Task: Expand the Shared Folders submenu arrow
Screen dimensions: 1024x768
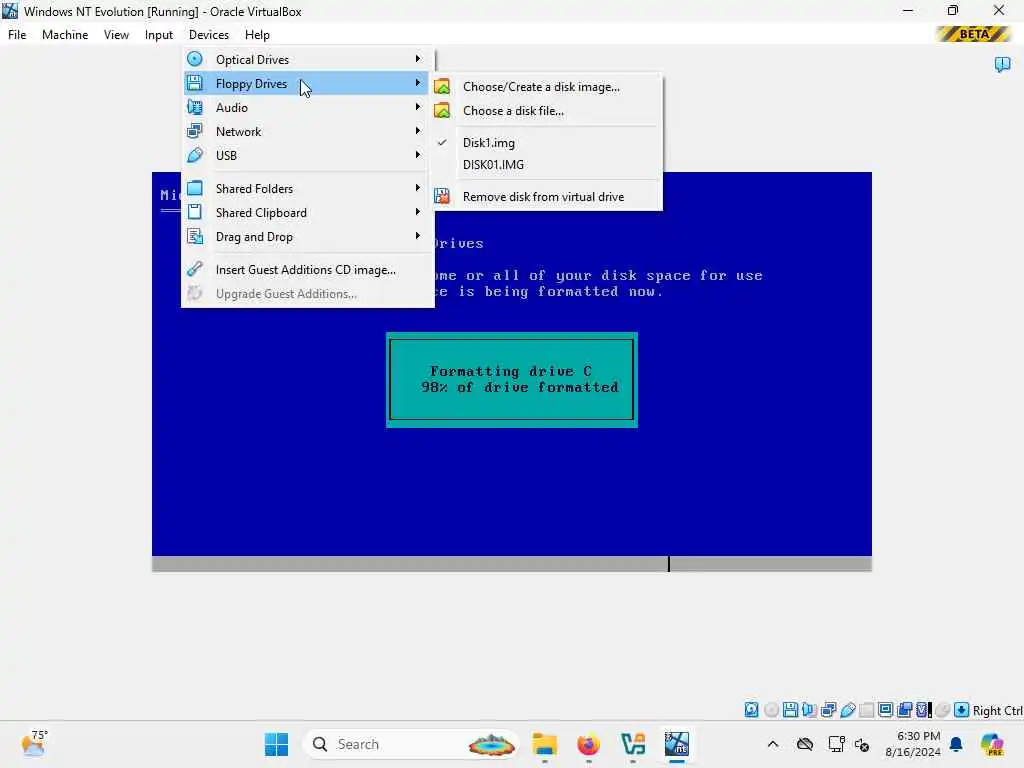Action: coord(418,188)
